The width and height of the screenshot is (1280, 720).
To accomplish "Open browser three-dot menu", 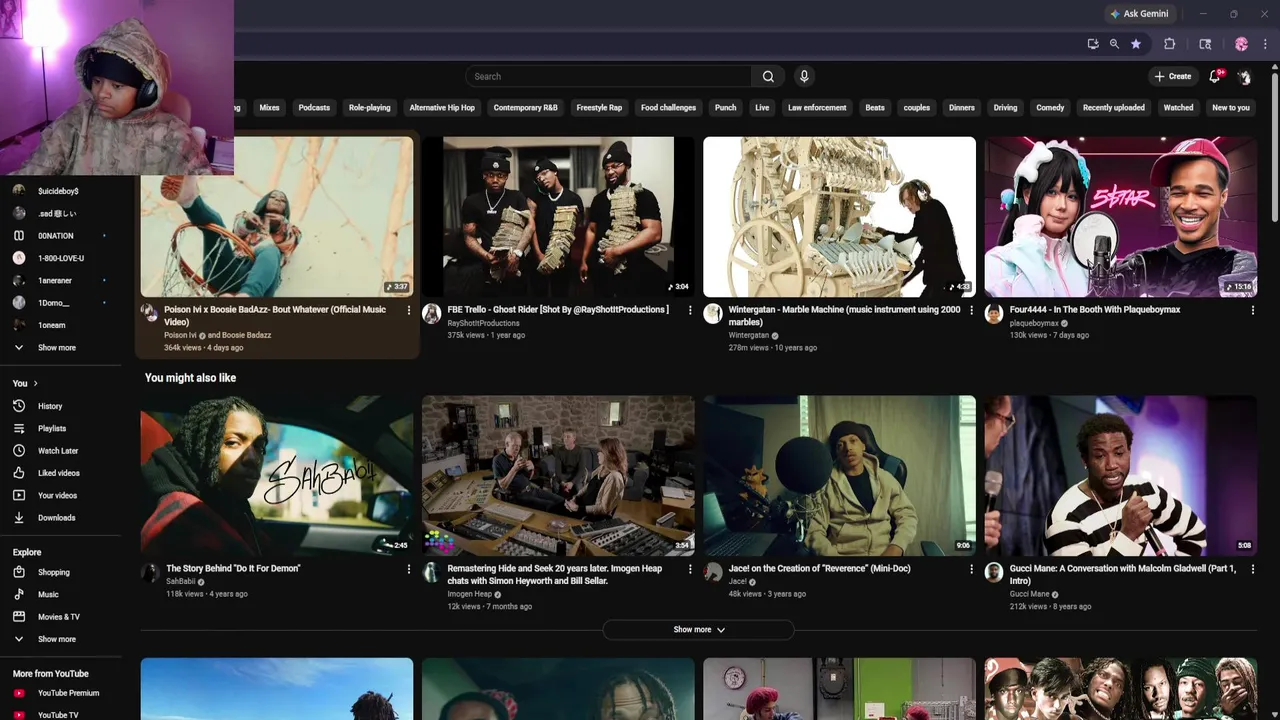I will [1265, 44].
